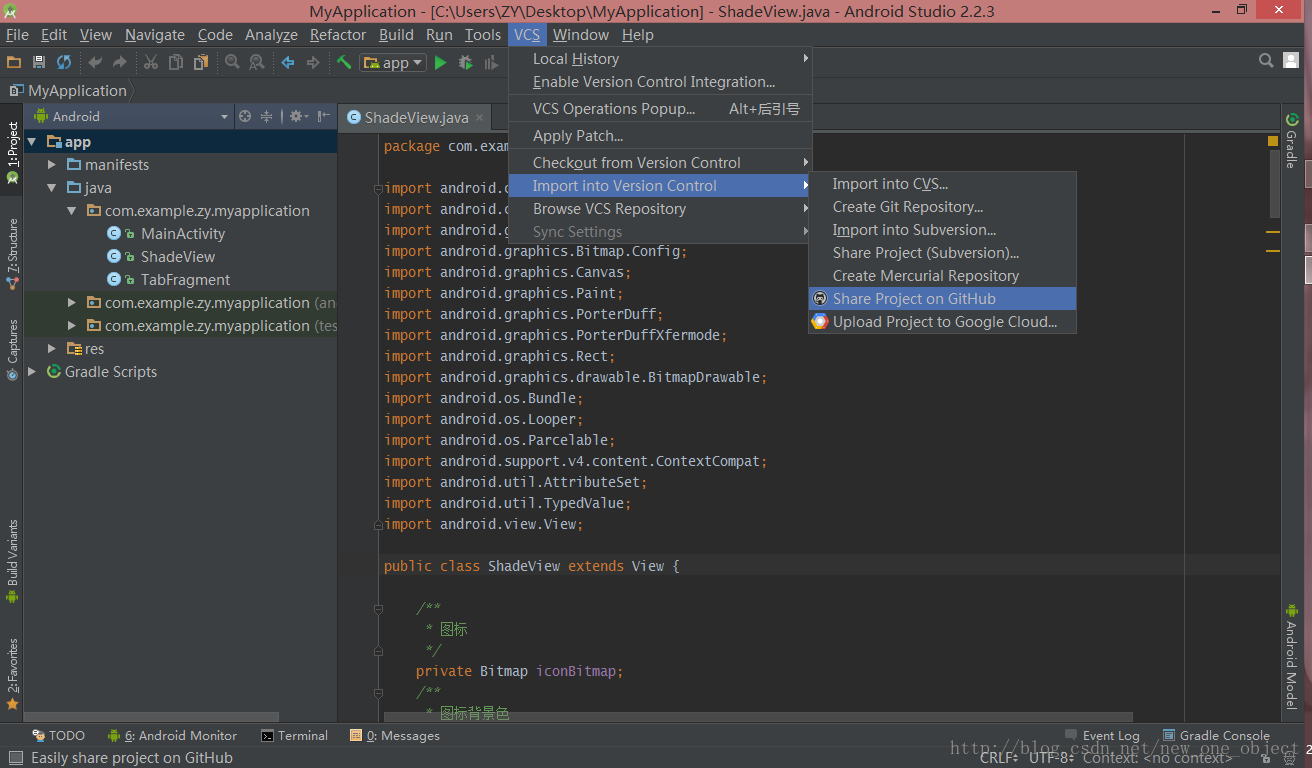Navigate forward with the grey arrow icon

tap(313, 62)
